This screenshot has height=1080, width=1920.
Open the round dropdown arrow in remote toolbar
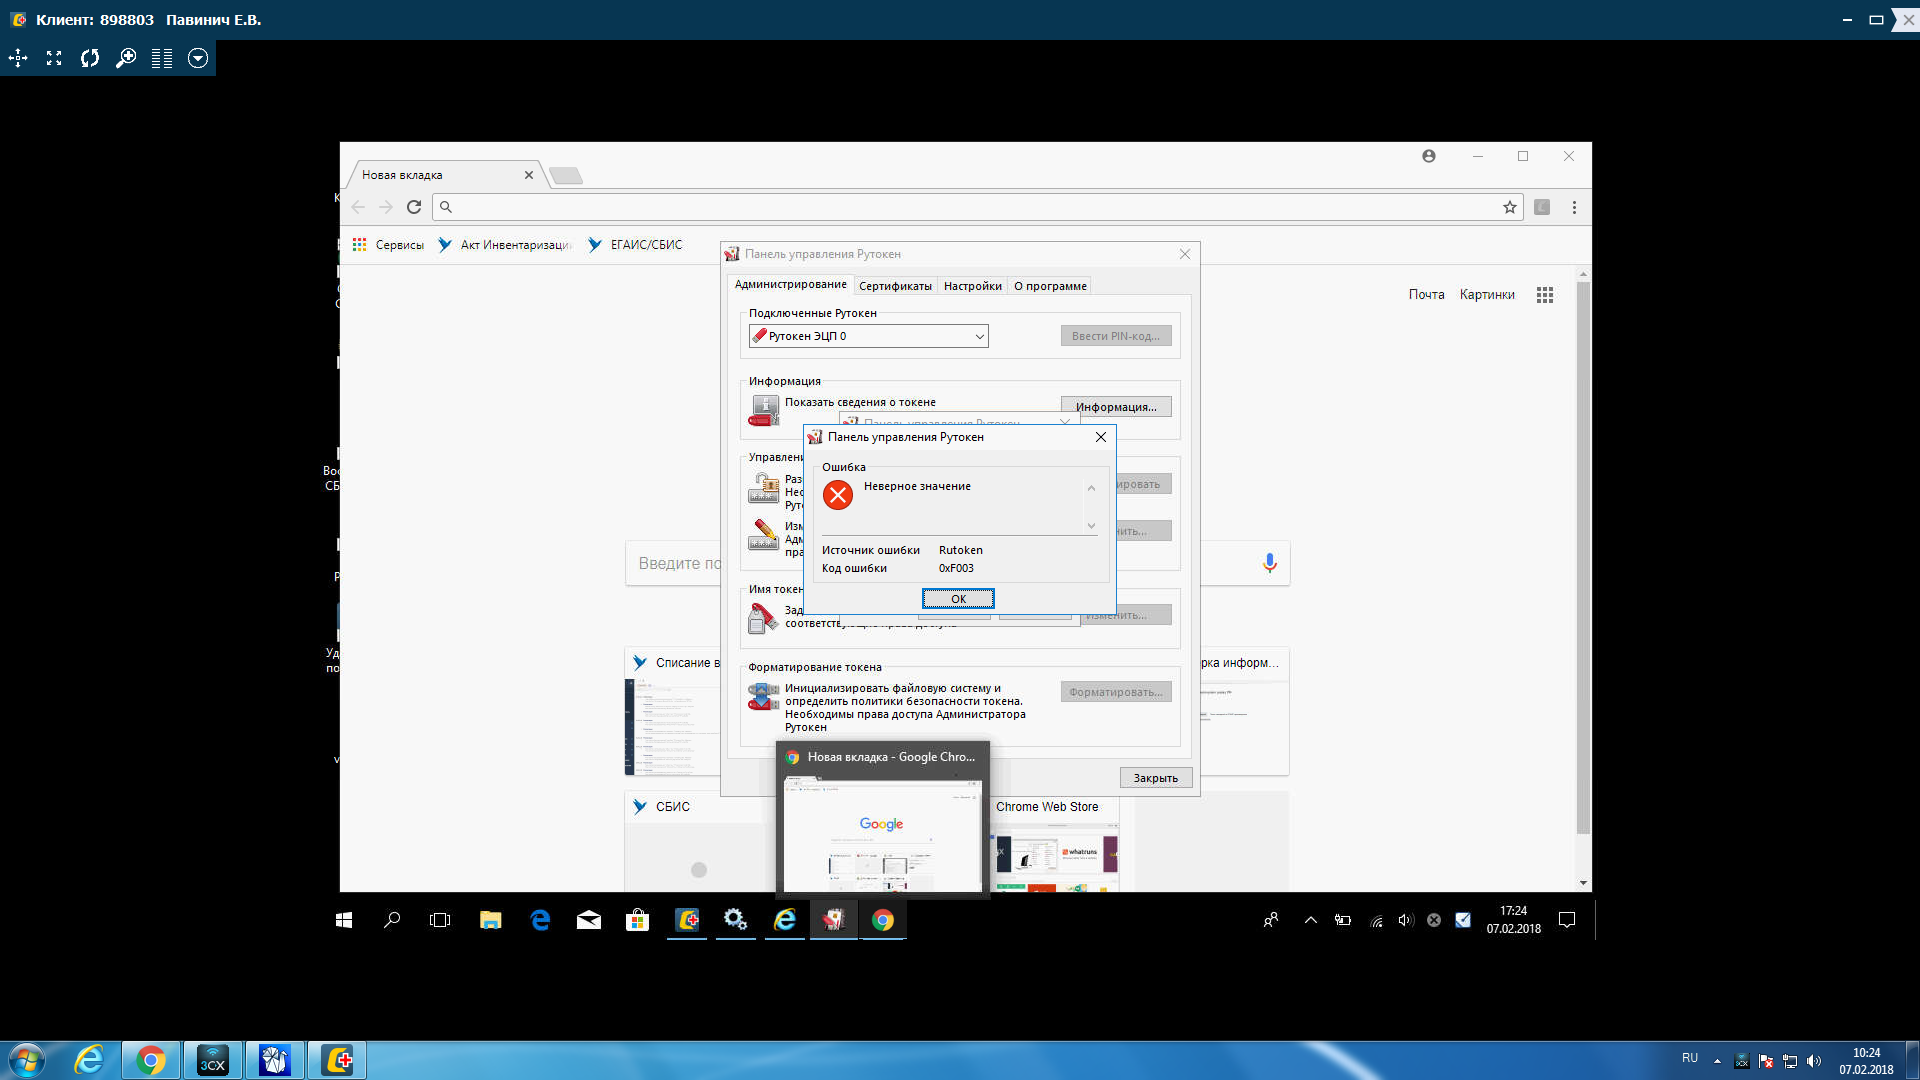coord(198,58)
